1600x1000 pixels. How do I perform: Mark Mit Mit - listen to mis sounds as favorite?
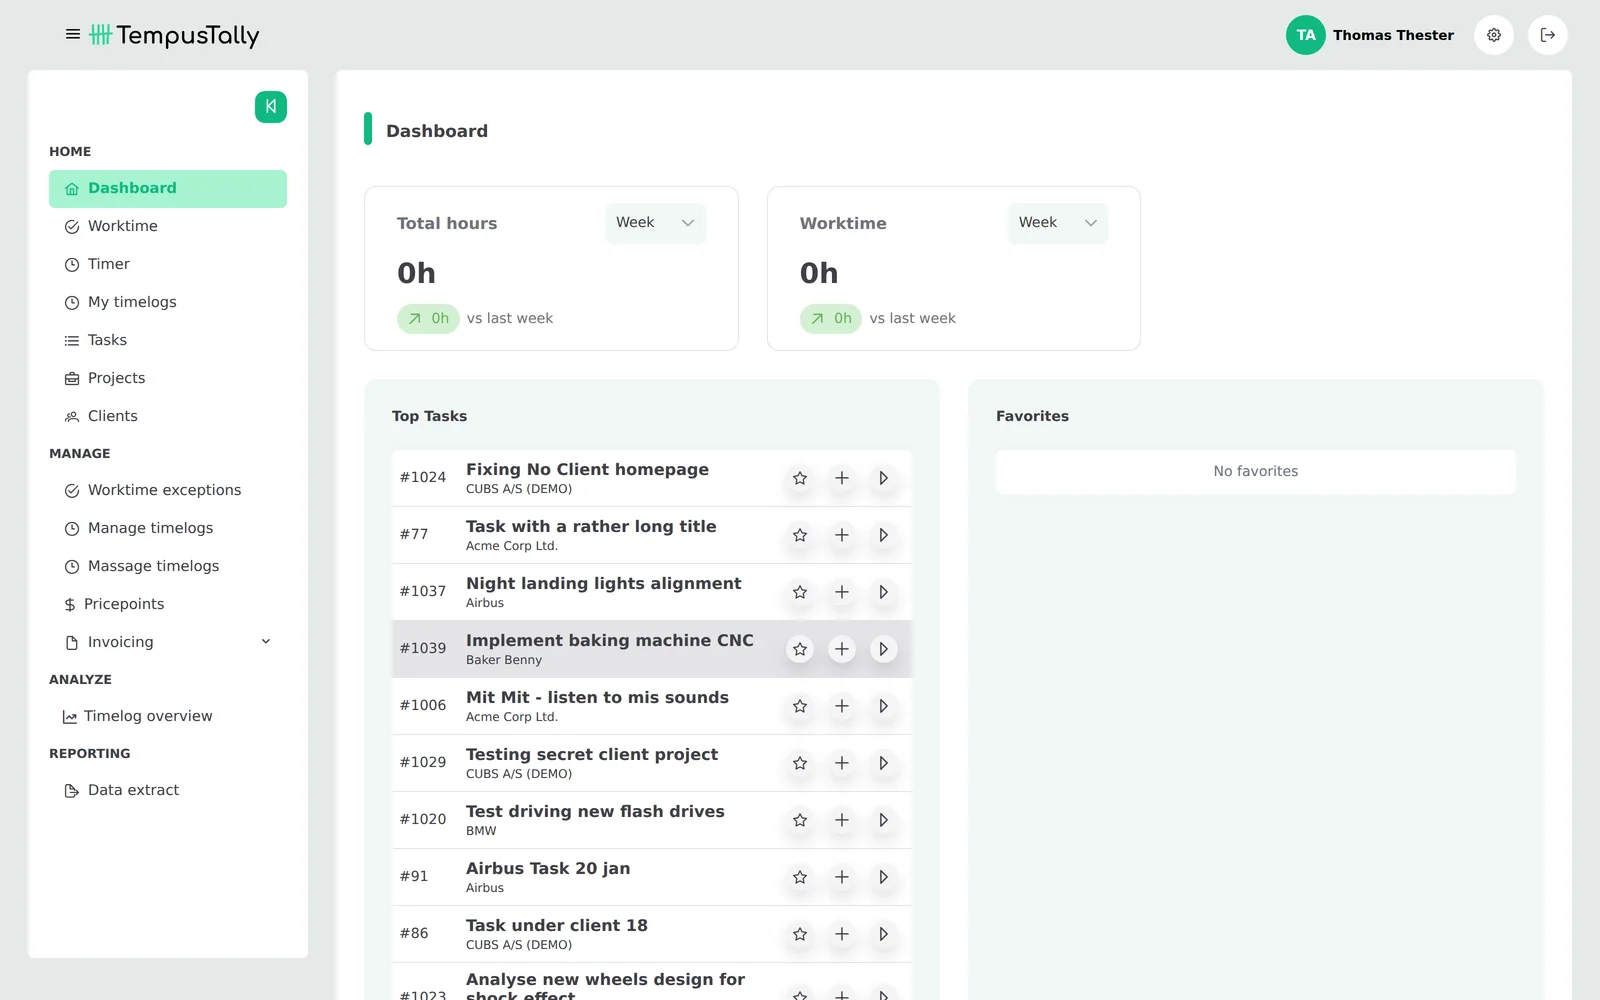(x=800, y=706)
